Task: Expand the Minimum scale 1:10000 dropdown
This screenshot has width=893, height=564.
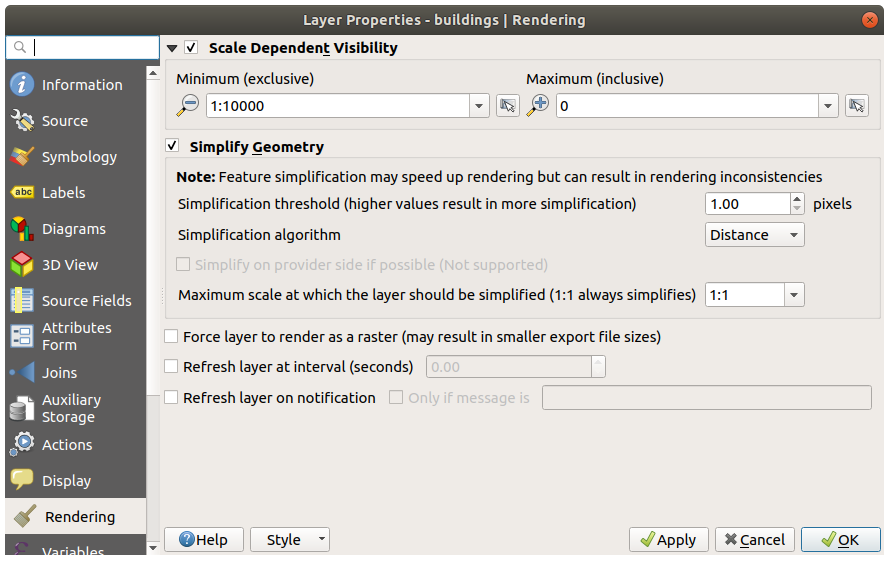Action: [478, 106]
